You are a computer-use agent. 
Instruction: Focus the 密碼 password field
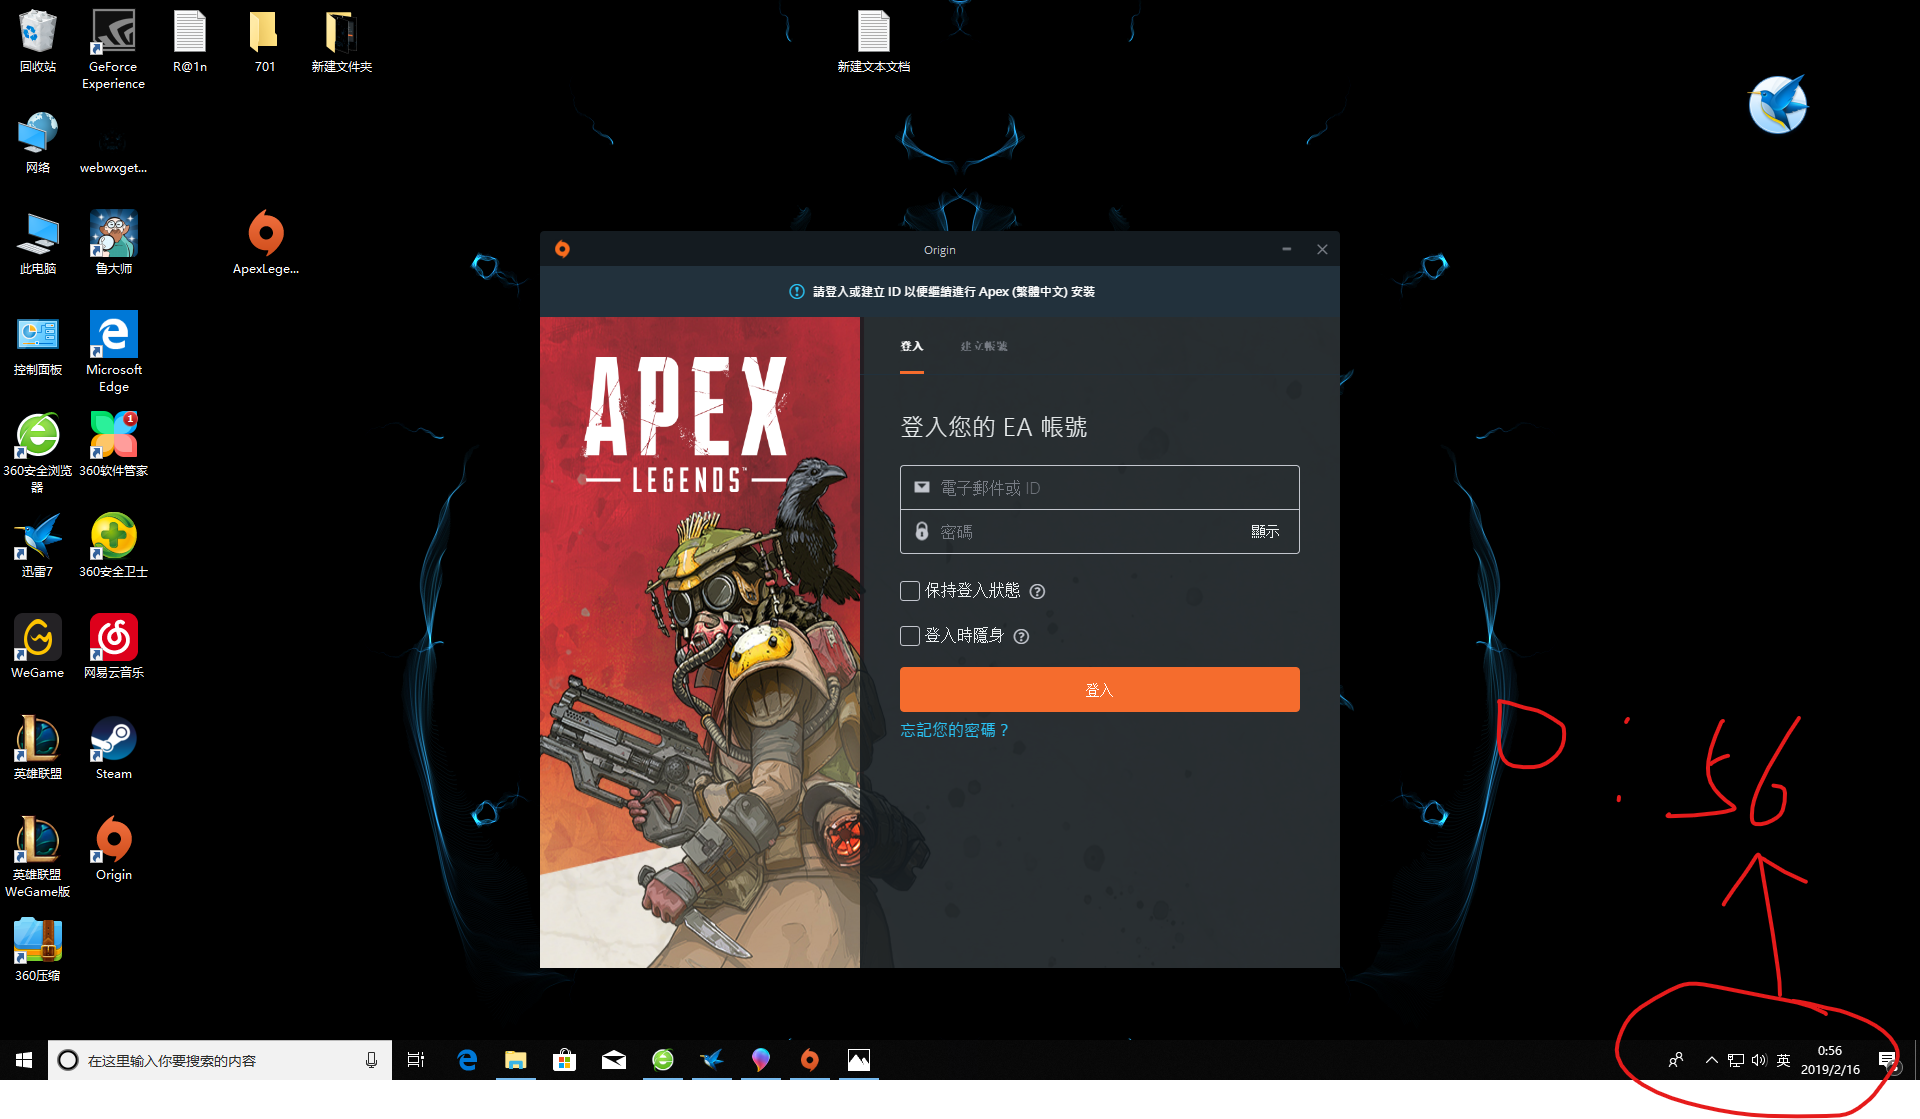click(x=1099, y=532)
